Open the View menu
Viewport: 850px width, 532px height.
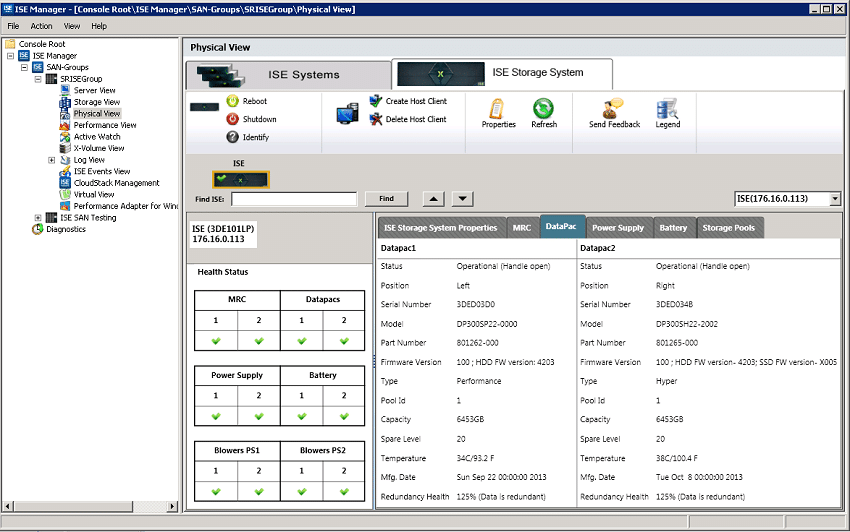[x=72, y=26]
